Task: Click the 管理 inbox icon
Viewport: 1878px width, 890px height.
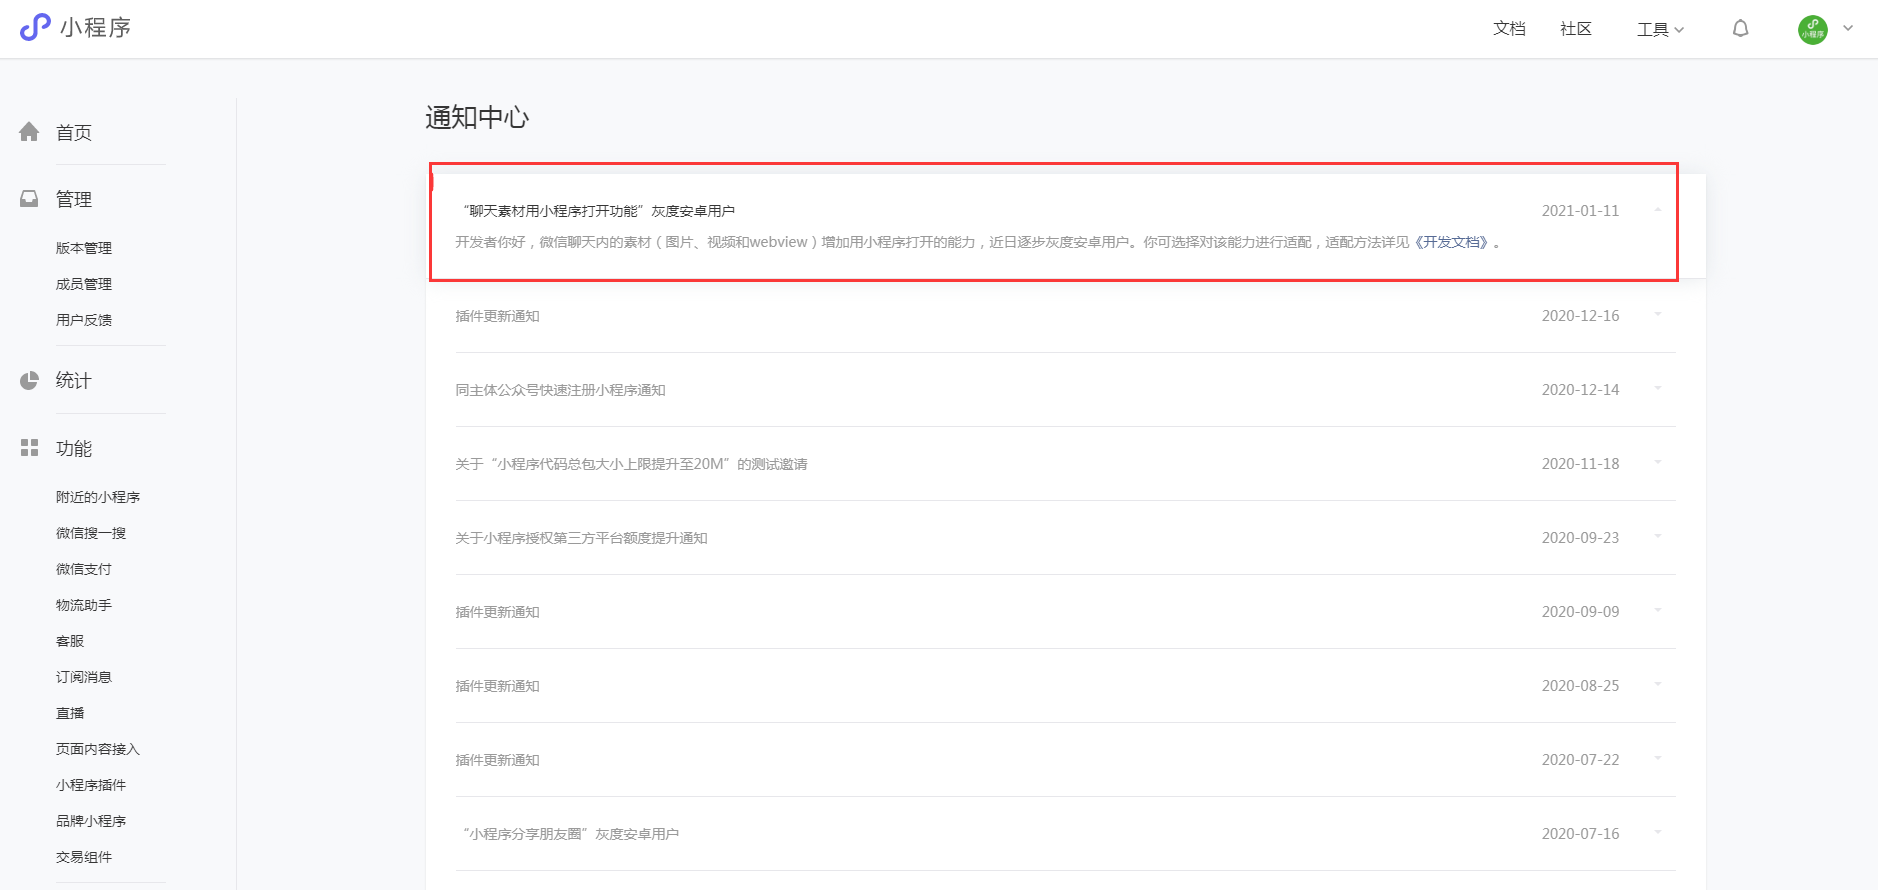Action: 29,199
